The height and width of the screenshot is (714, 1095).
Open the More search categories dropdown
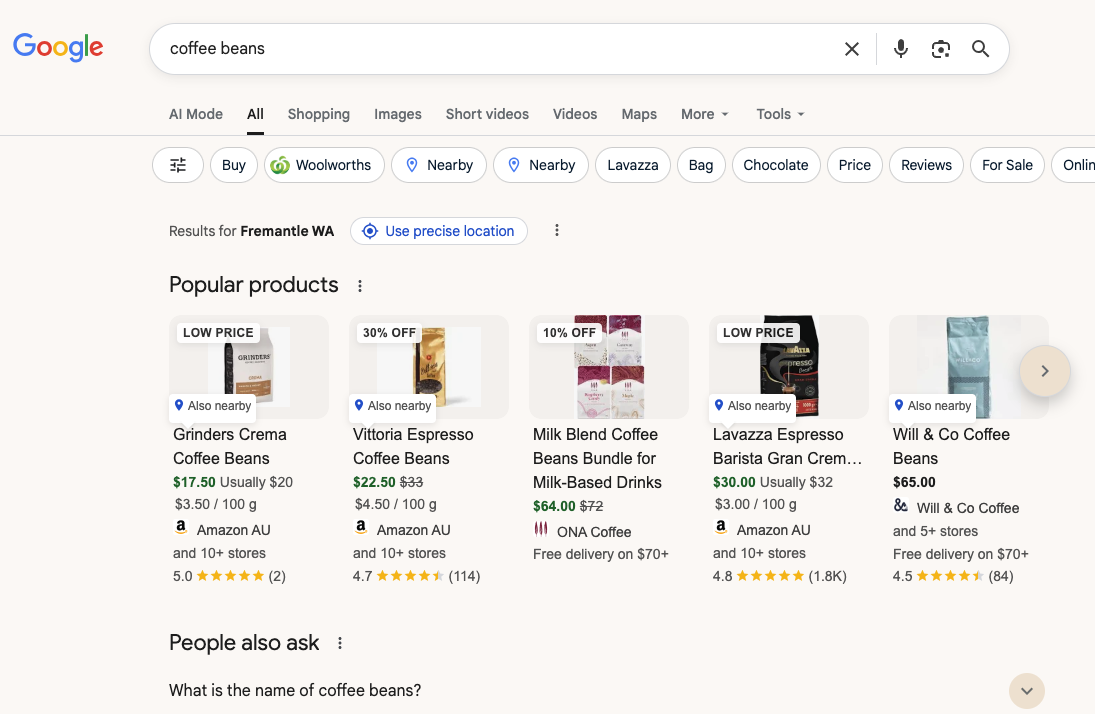(x=704, y=114)
